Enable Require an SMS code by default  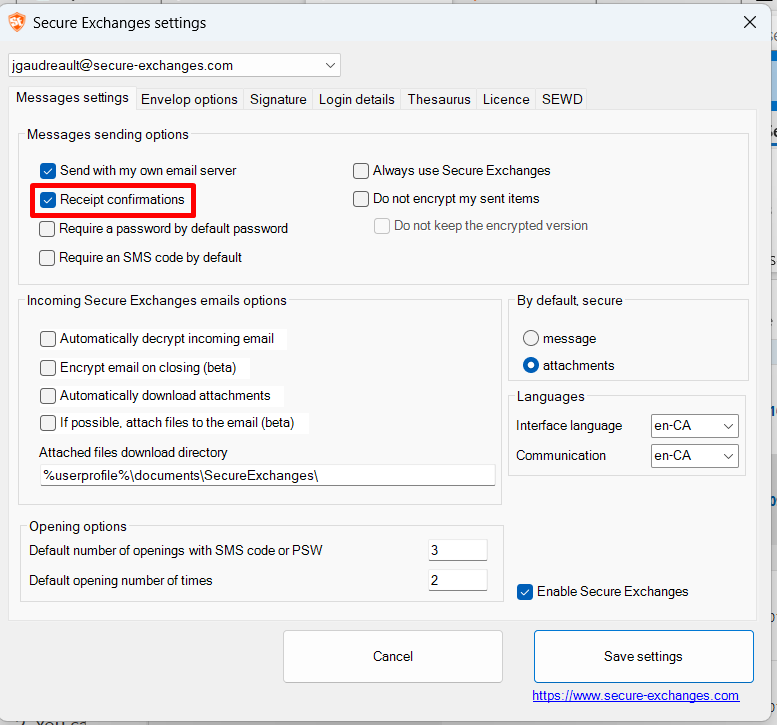pyautogui.click(x=47, y=258)
